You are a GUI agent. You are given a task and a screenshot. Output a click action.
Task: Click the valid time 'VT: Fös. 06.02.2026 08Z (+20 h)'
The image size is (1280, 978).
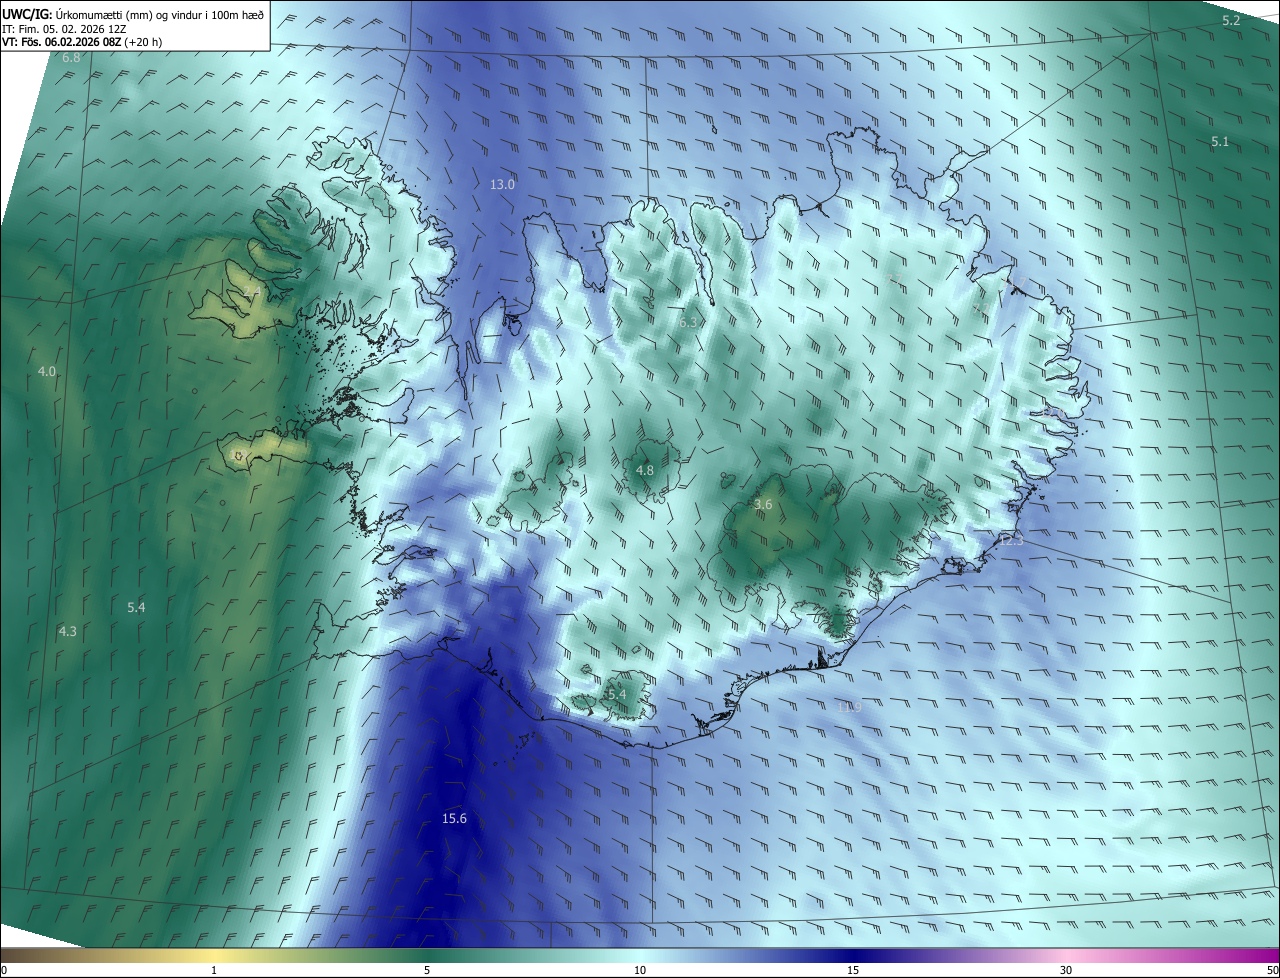pos(82,42)
